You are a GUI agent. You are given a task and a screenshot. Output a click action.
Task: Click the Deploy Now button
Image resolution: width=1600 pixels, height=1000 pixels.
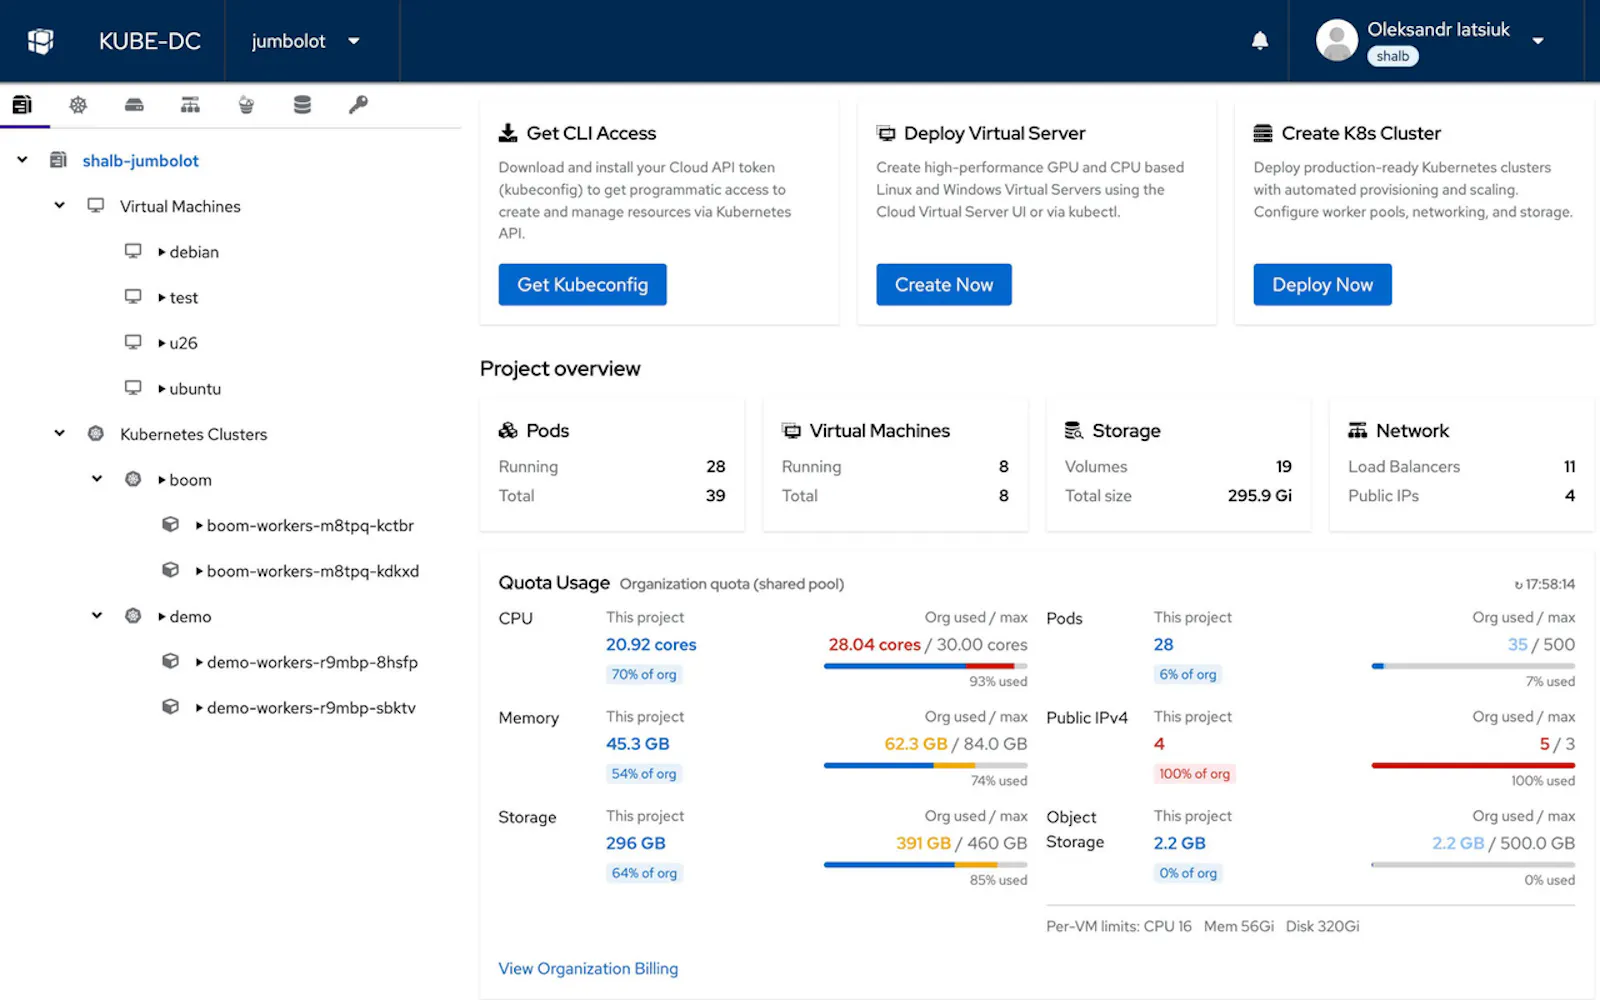1322,285
